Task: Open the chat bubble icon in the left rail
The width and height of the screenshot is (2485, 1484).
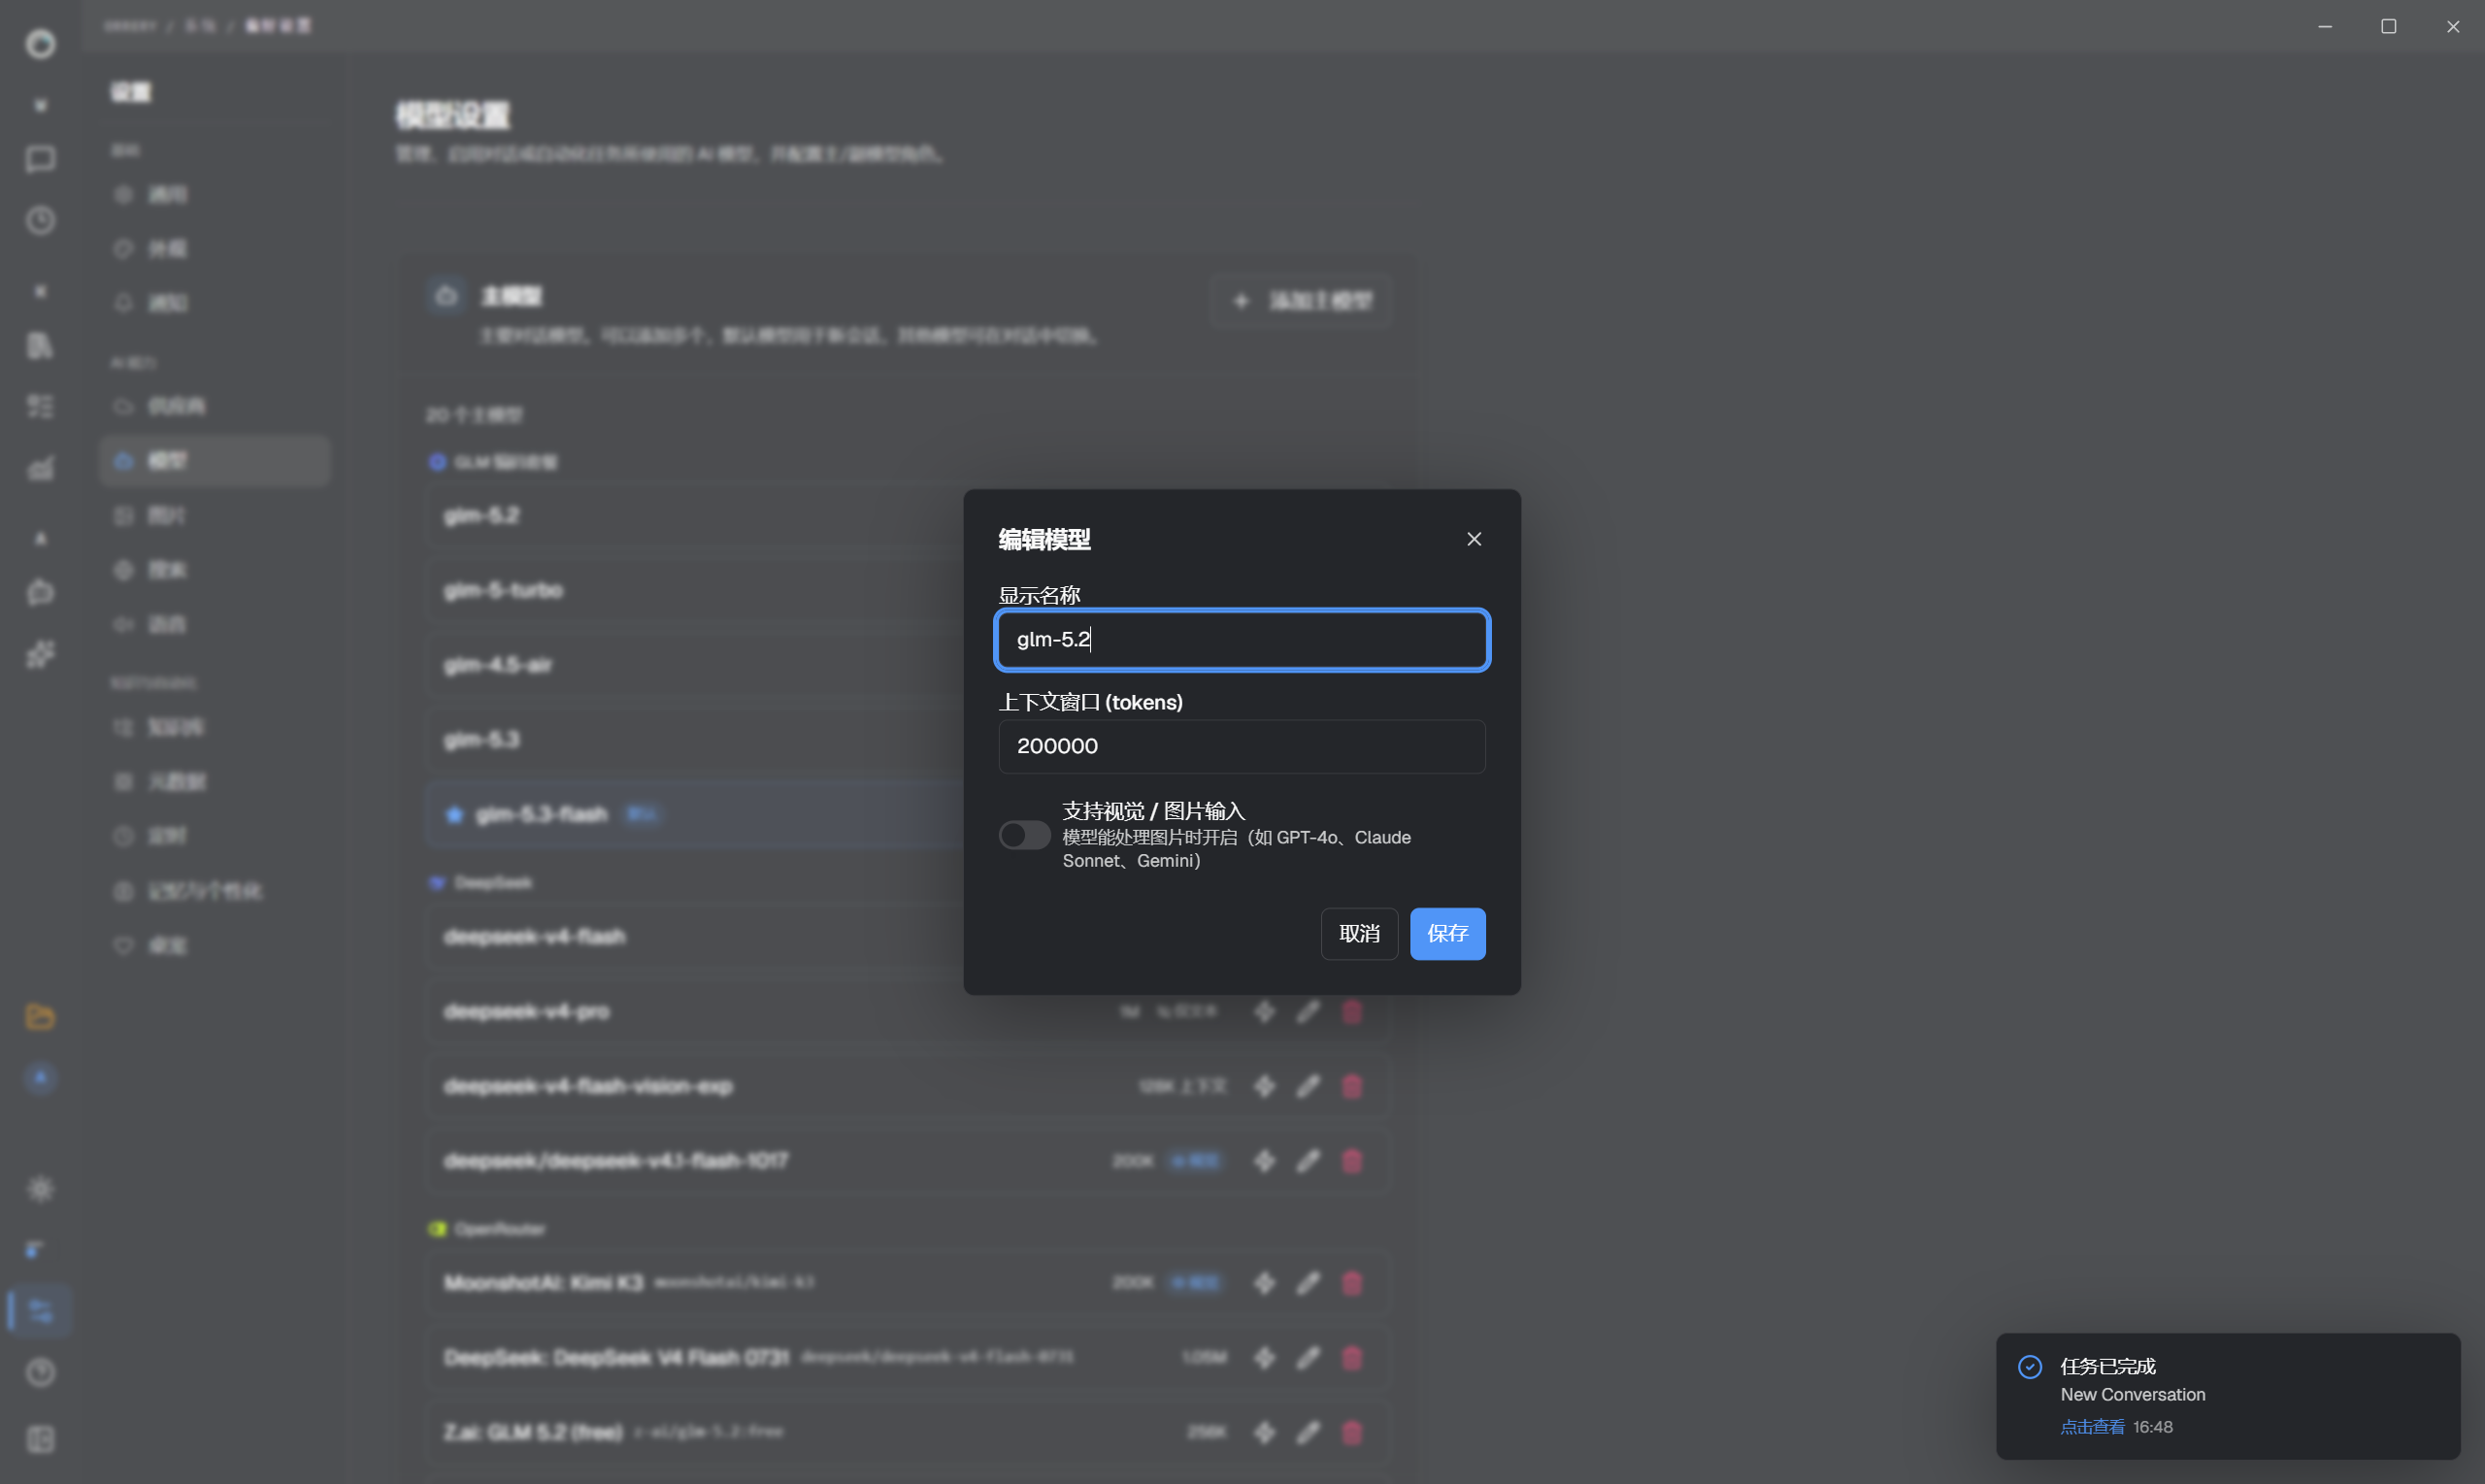Action: point(40,160)
